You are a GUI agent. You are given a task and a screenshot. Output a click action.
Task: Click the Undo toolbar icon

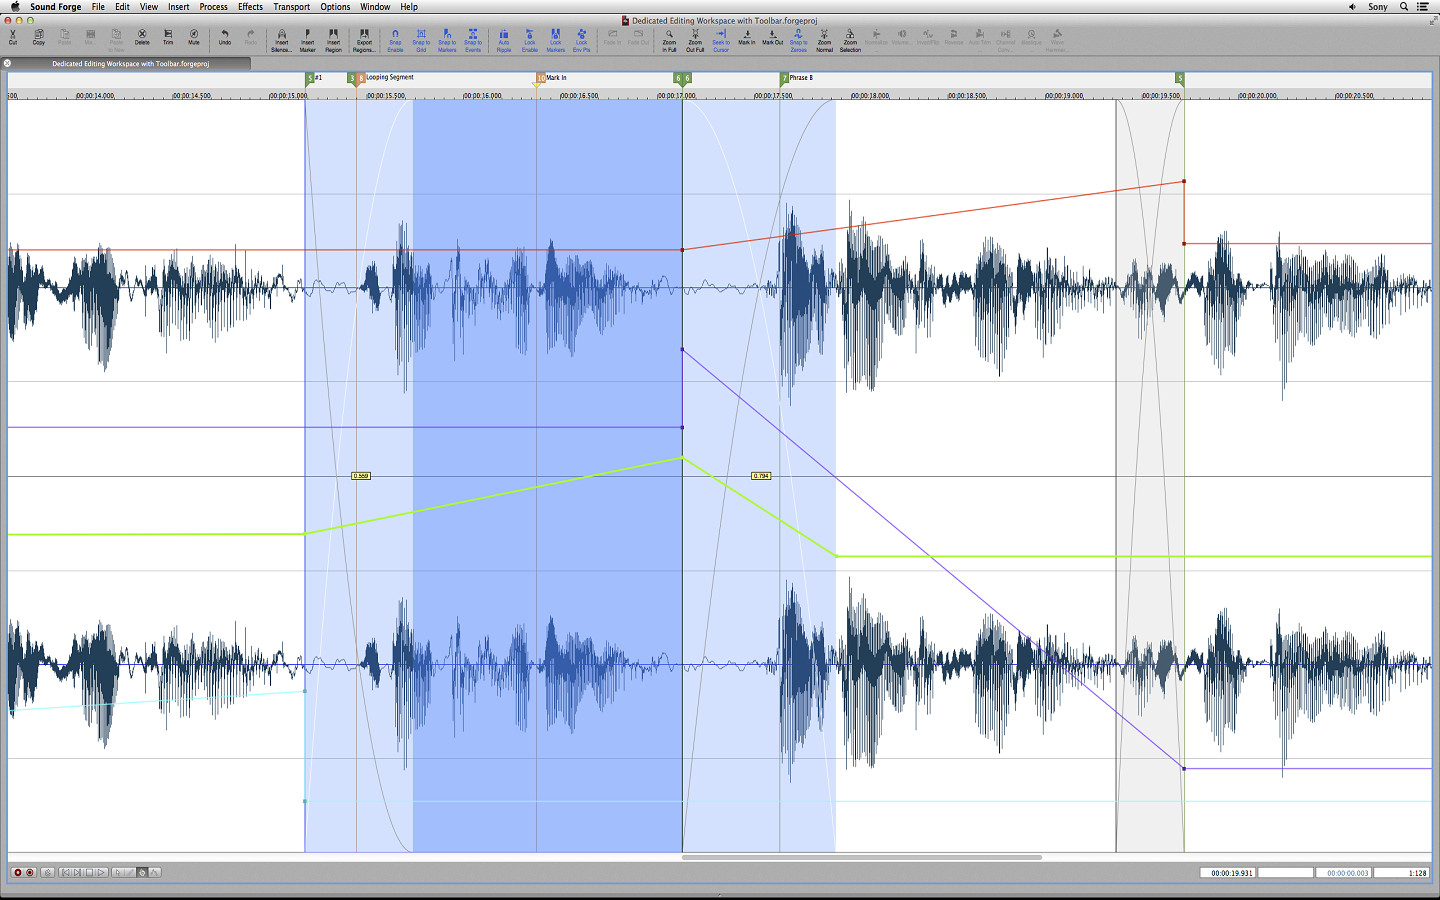(225, 37)
